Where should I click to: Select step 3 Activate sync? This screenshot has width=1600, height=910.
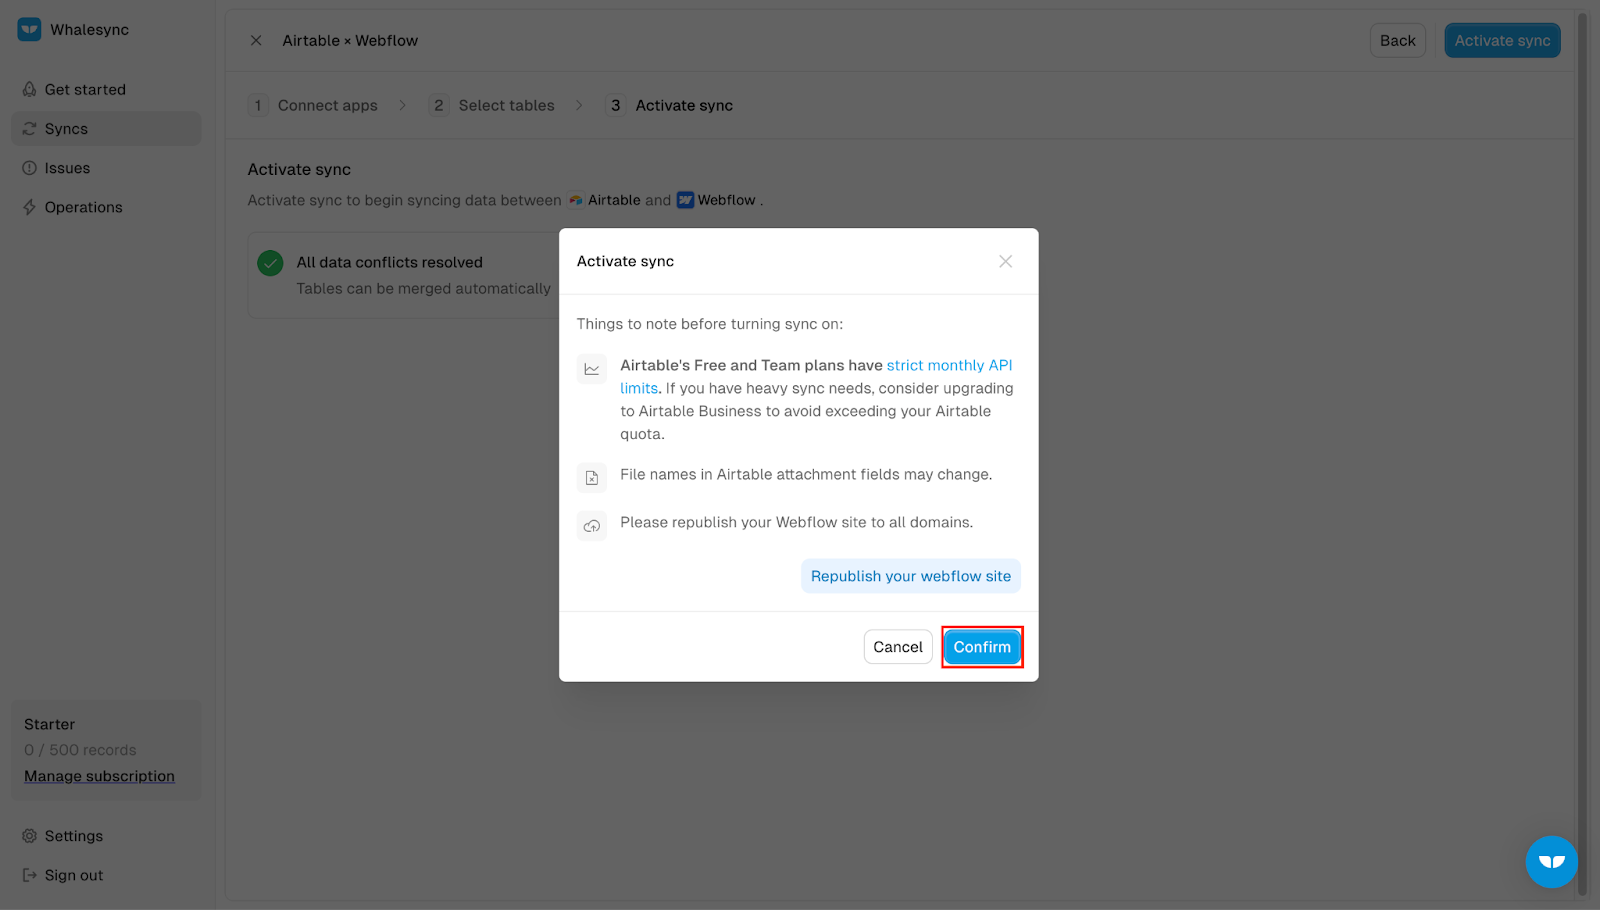point(670,105)
